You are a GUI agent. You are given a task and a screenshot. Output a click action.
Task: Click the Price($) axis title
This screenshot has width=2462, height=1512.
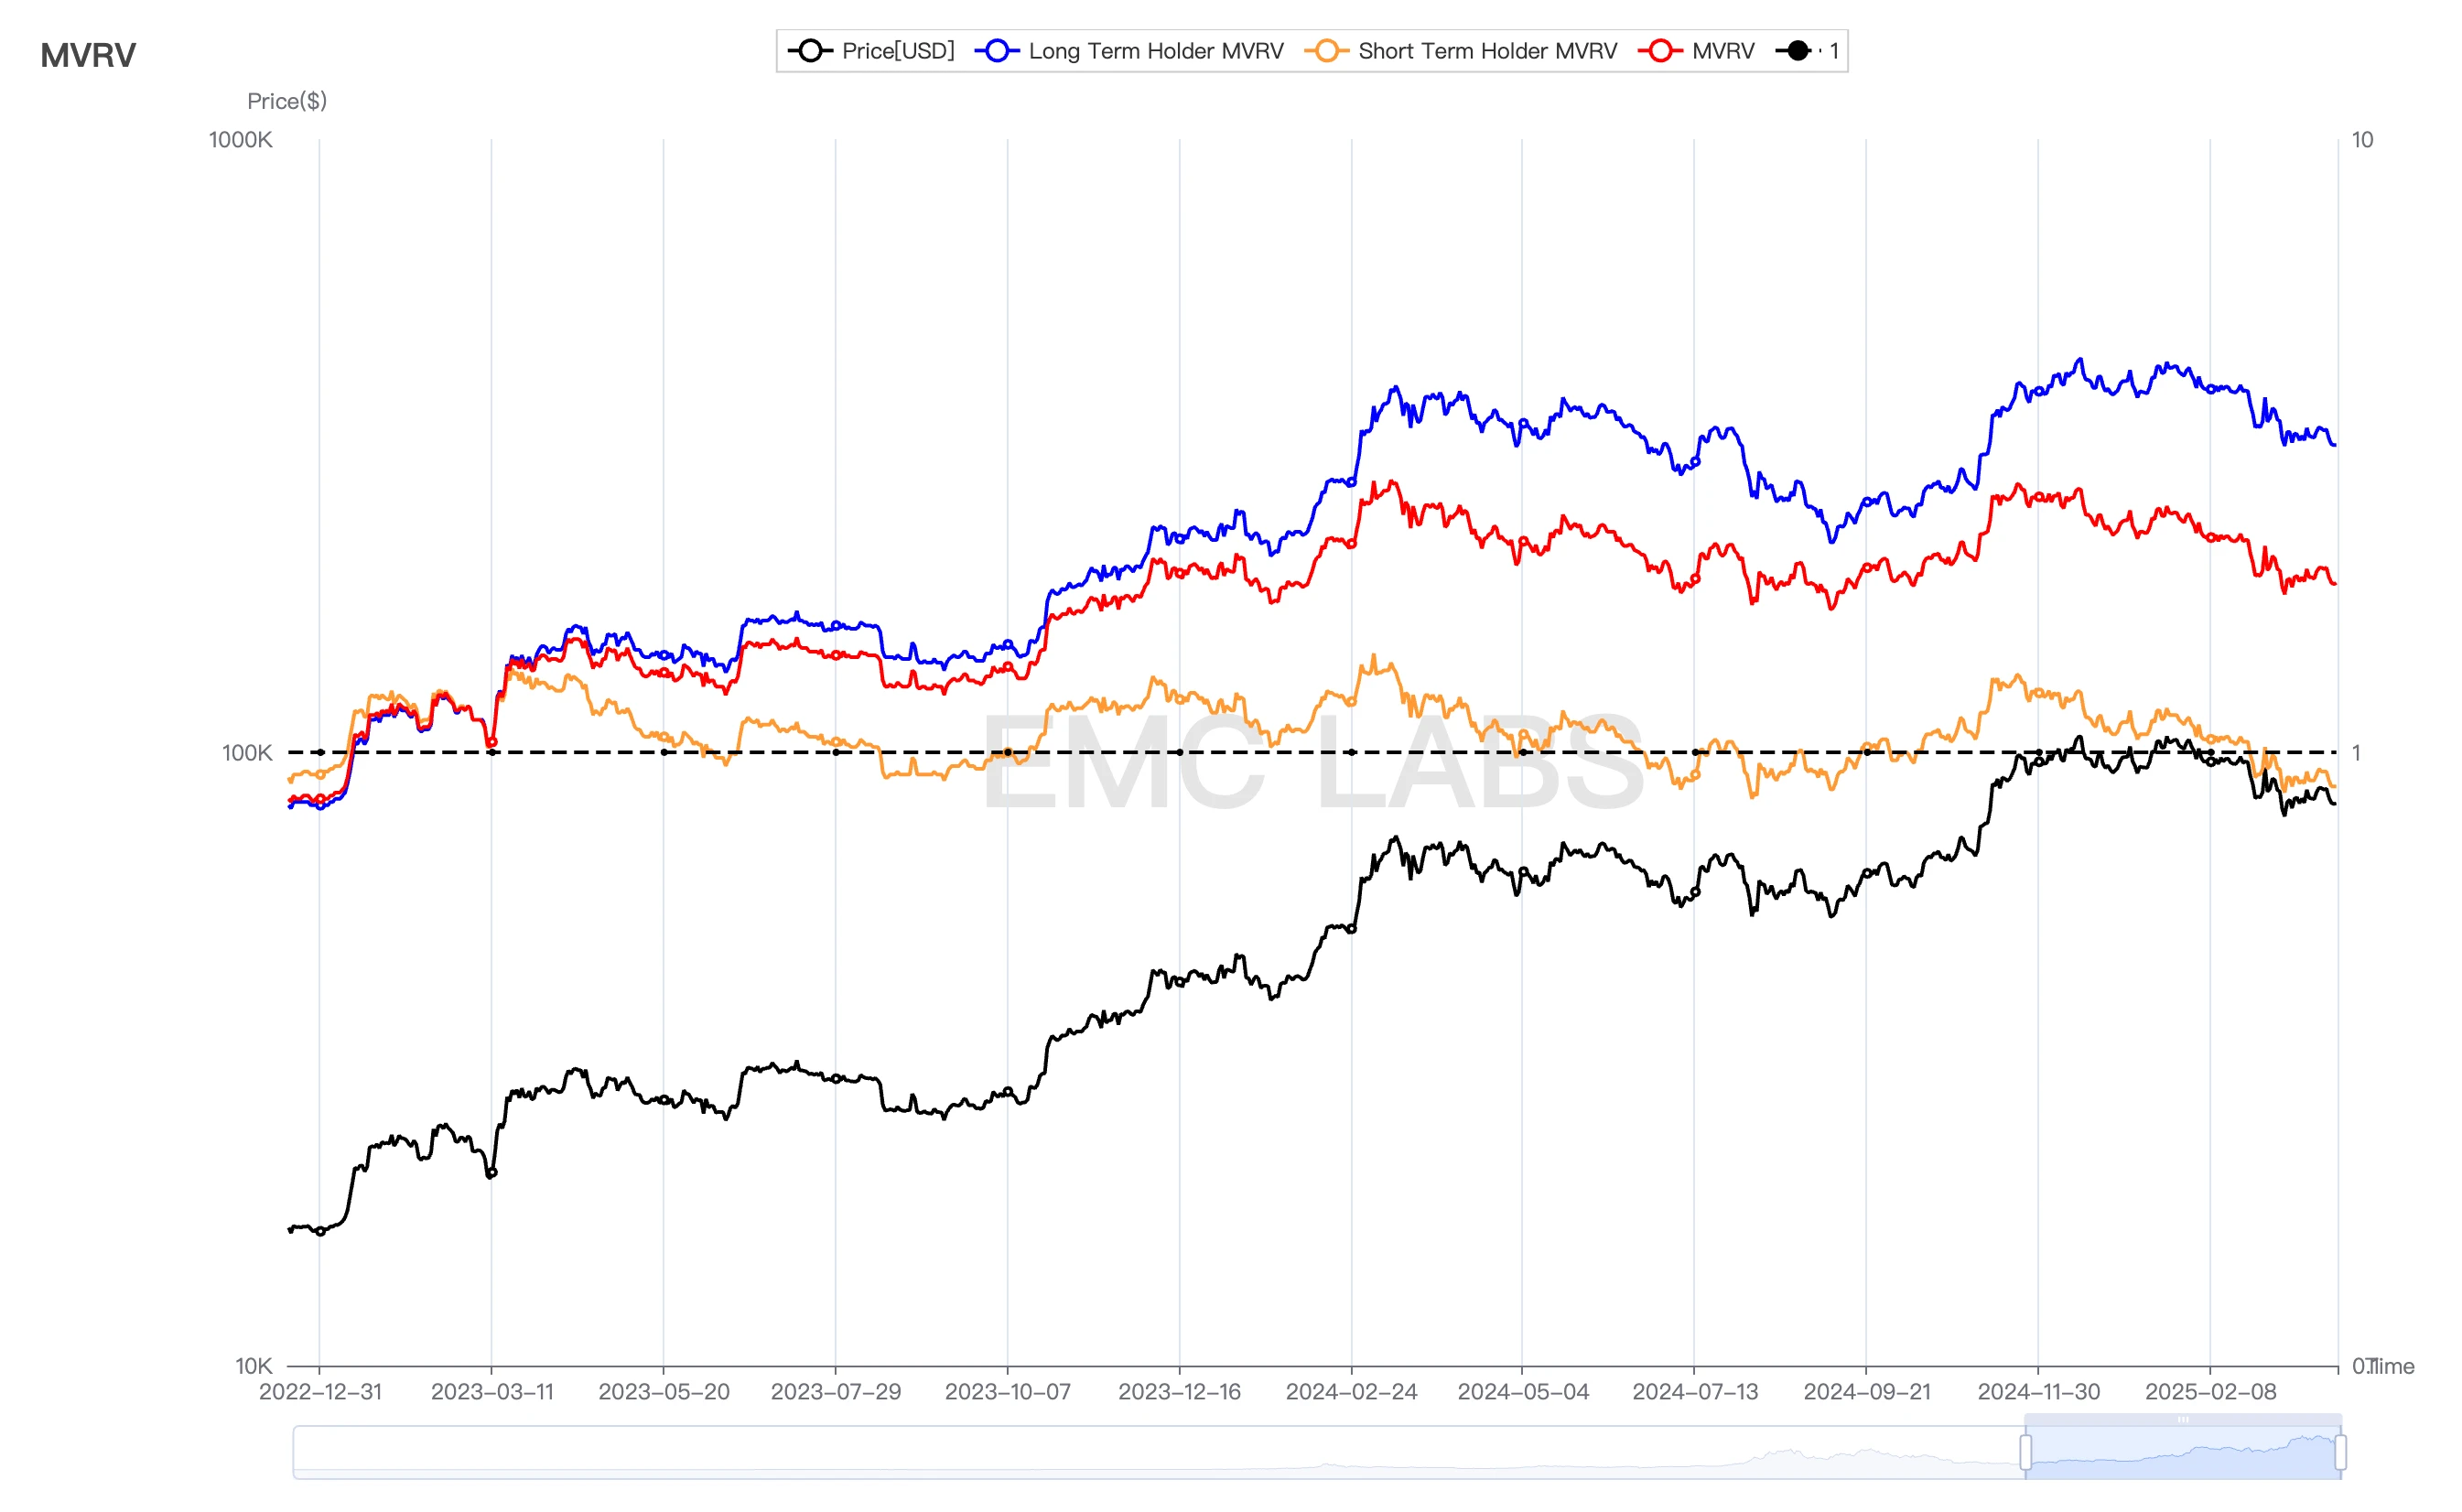[287, 101]
